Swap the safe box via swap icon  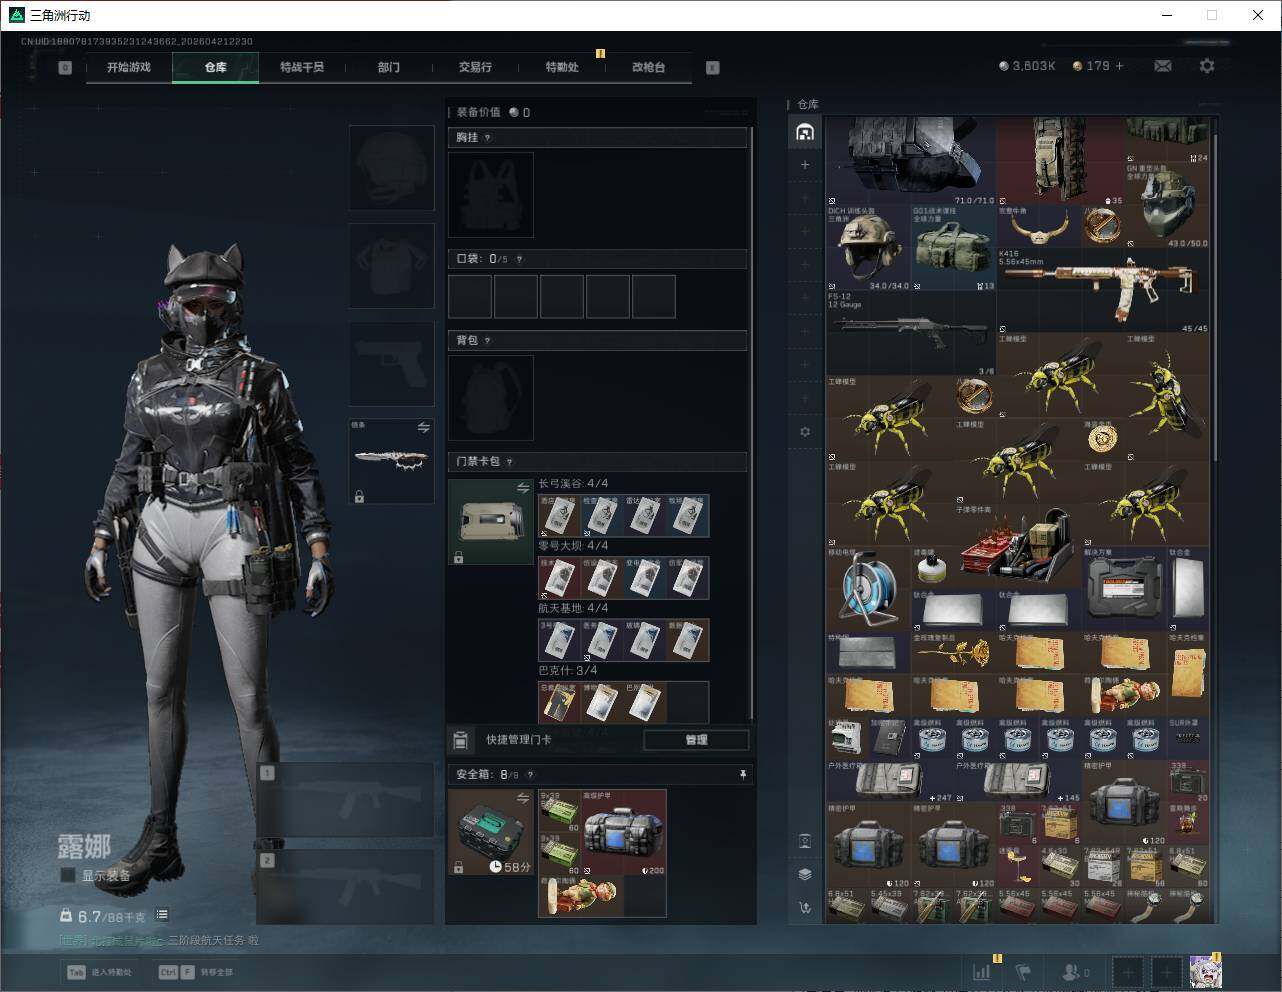523,798
